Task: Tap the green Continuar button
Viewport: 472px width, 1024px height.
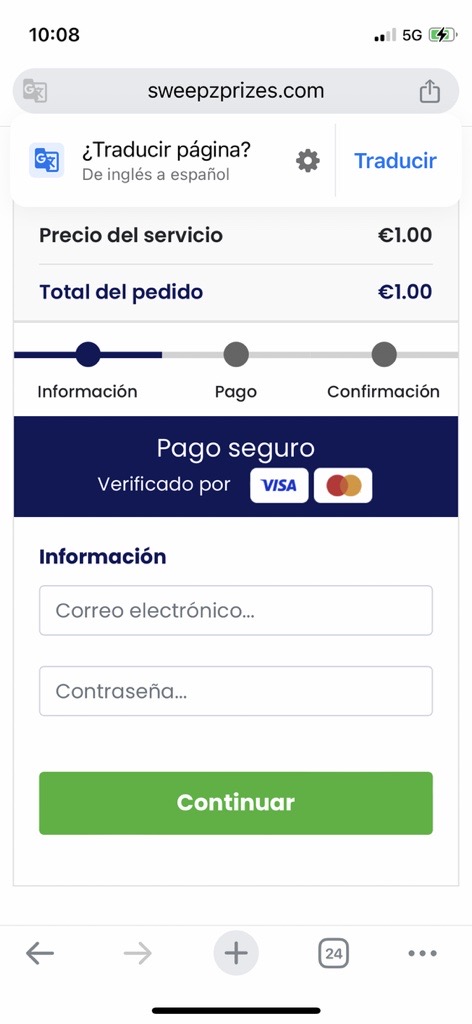Action: click(x=236, y=803)
